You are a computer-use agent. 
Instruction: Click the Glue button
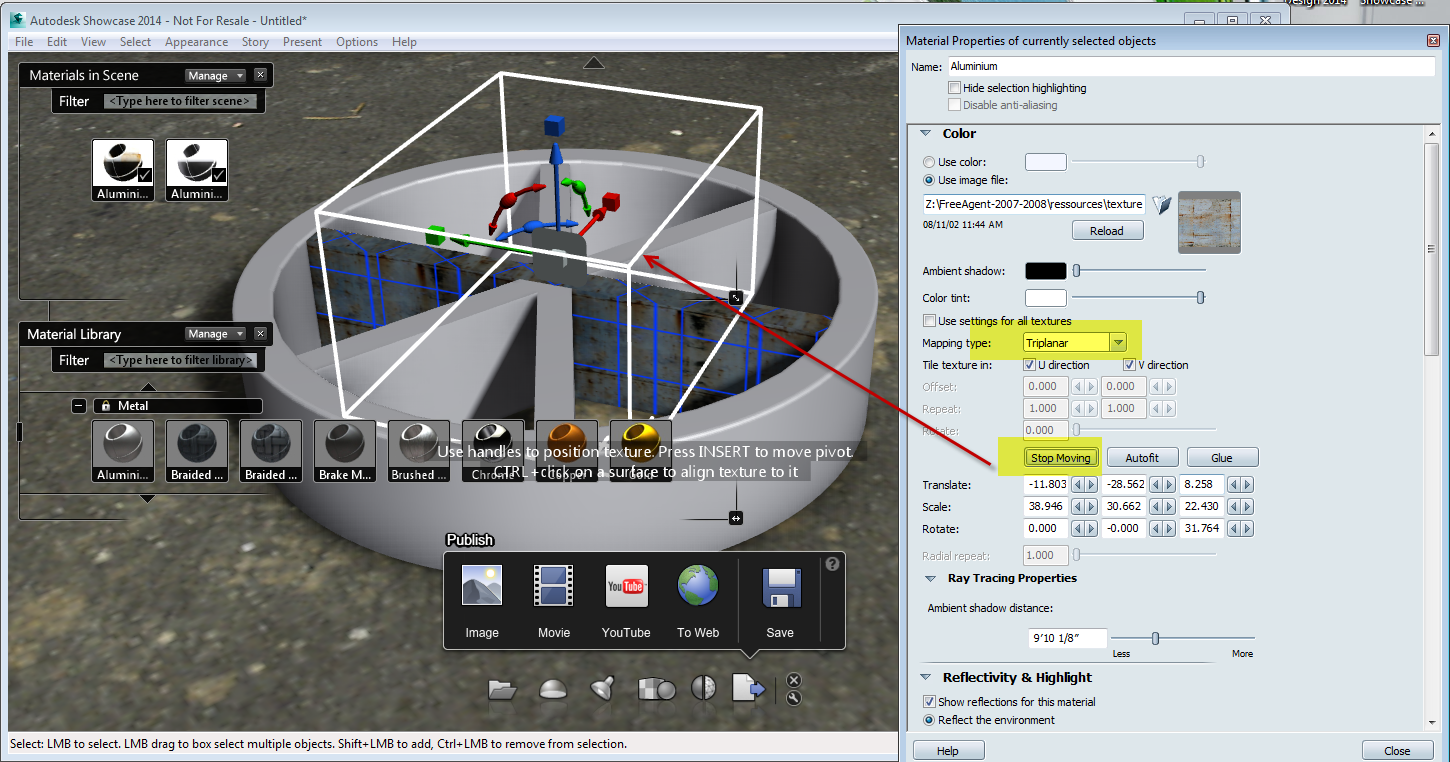click(x=1222, y=458)
